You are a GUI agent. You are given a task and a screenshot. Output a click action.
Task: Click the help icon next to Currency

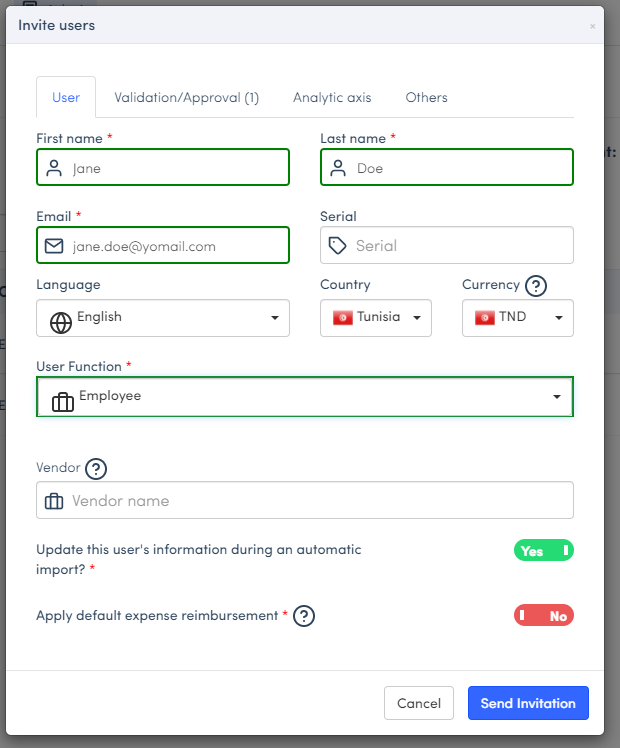point(536,286)
